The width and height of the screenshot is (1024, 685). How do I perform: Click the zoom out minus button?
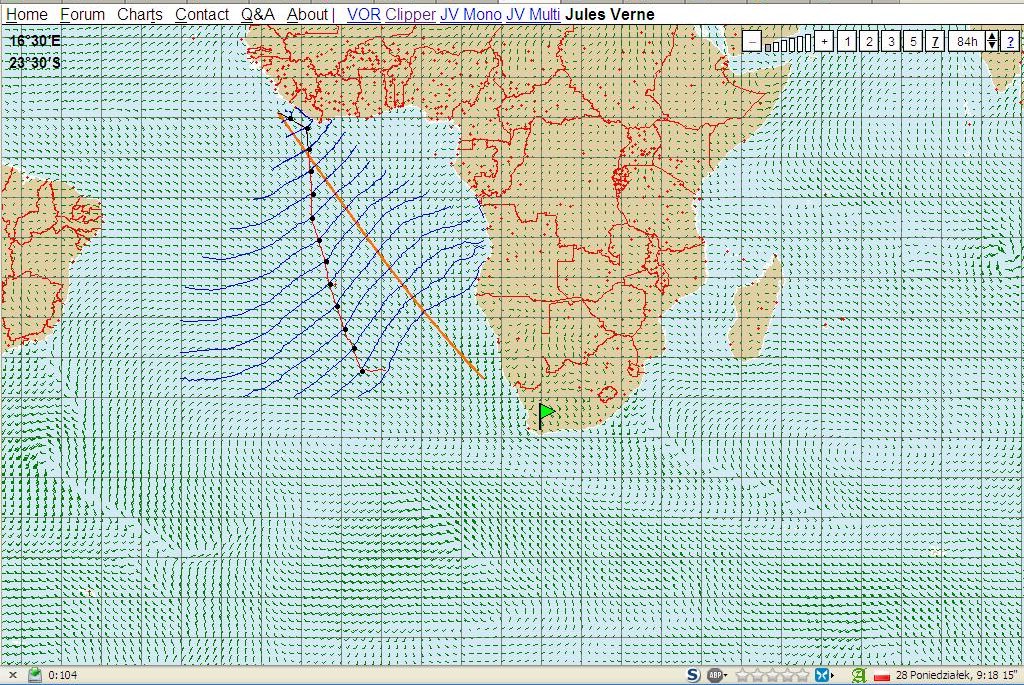tap(751, 41)
